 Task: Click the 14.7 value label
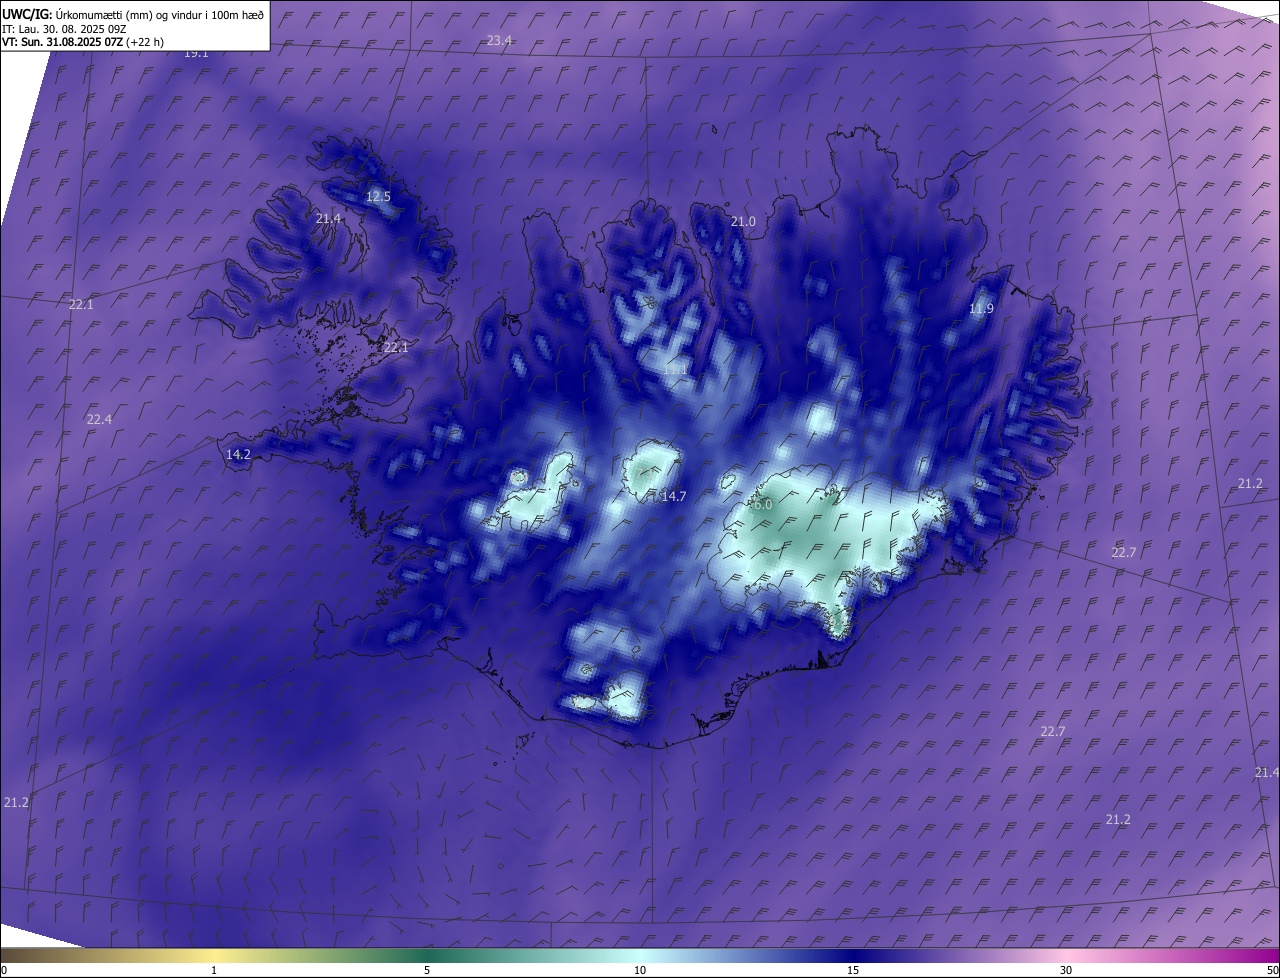coord(674,496)
